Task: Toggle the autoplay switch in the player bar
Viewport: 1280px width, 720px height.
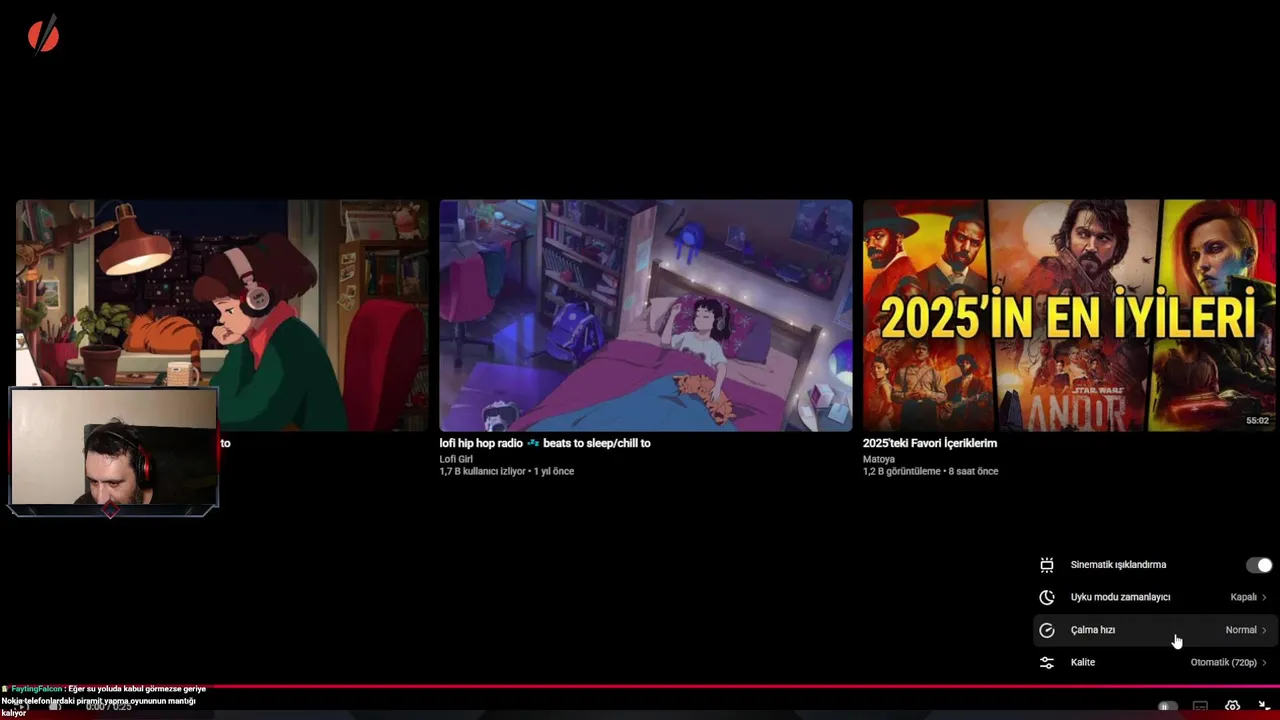Action: [x=1167, y=707]
